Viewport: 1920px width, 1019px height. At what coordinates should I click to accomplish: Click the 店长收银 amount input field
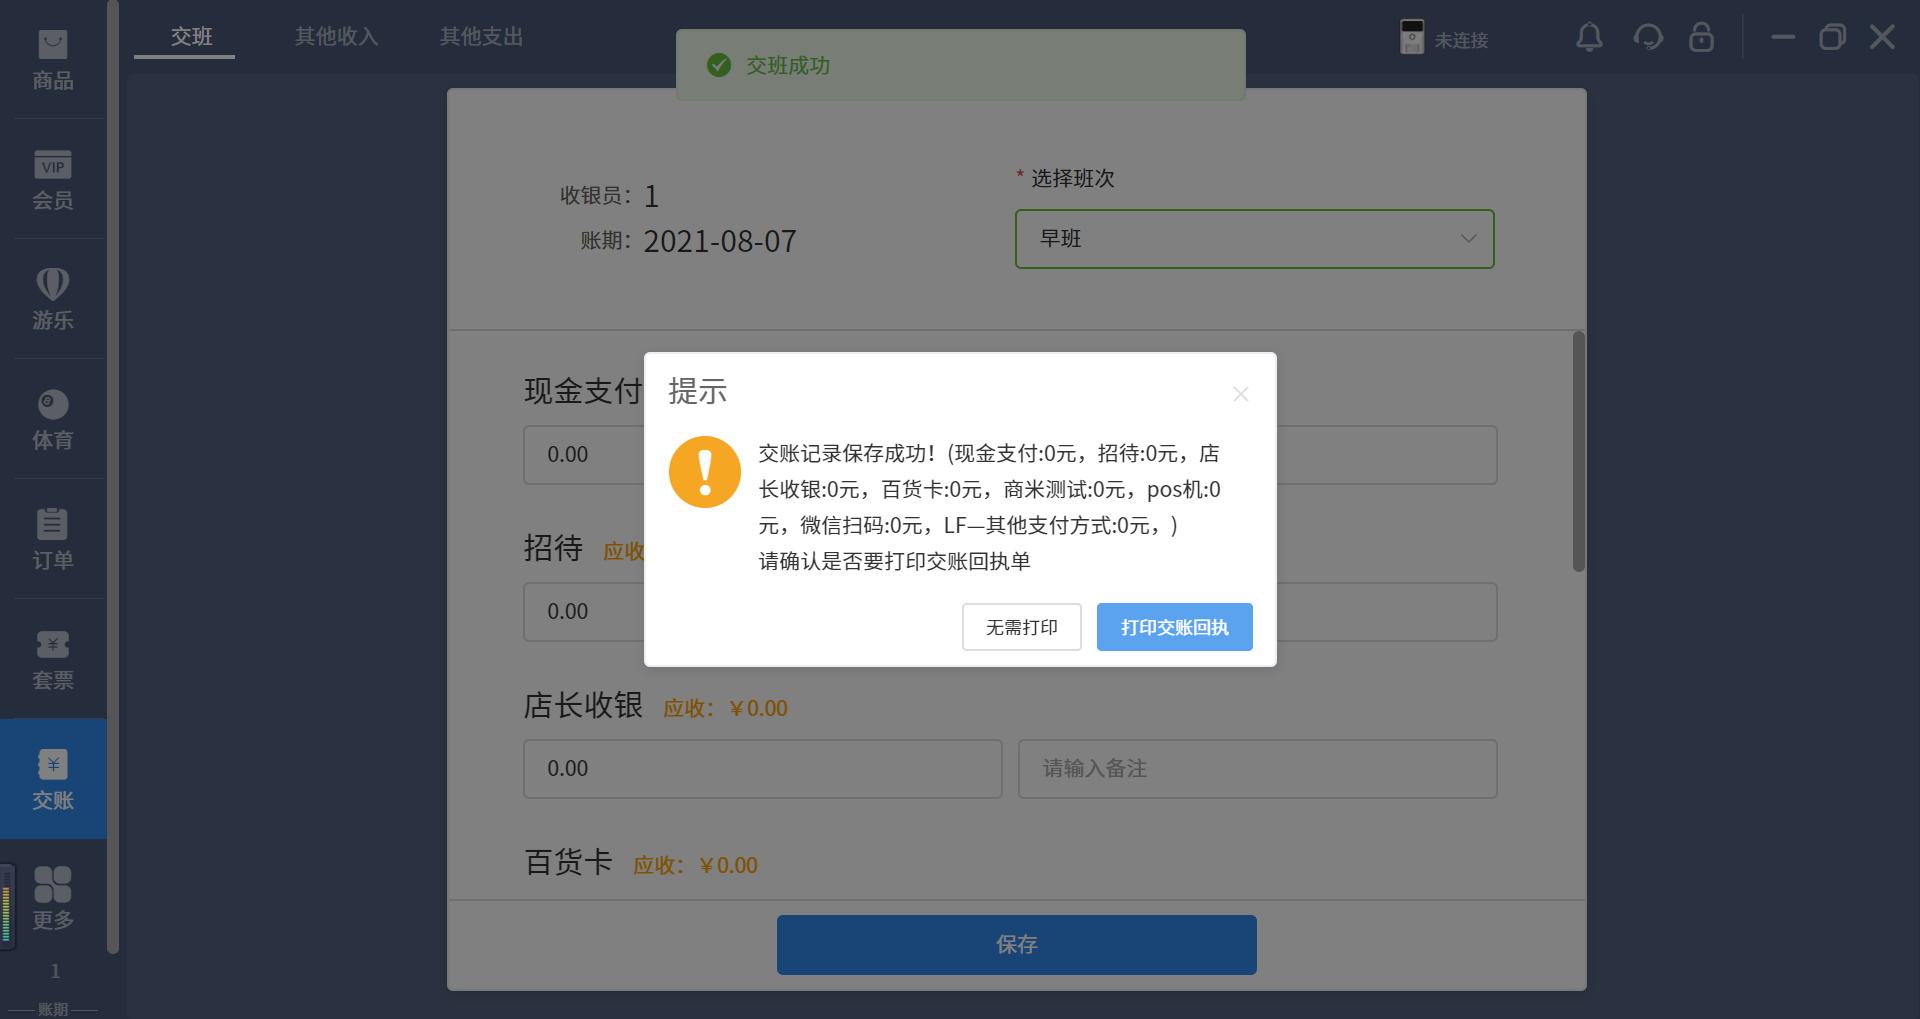[763, 769]
